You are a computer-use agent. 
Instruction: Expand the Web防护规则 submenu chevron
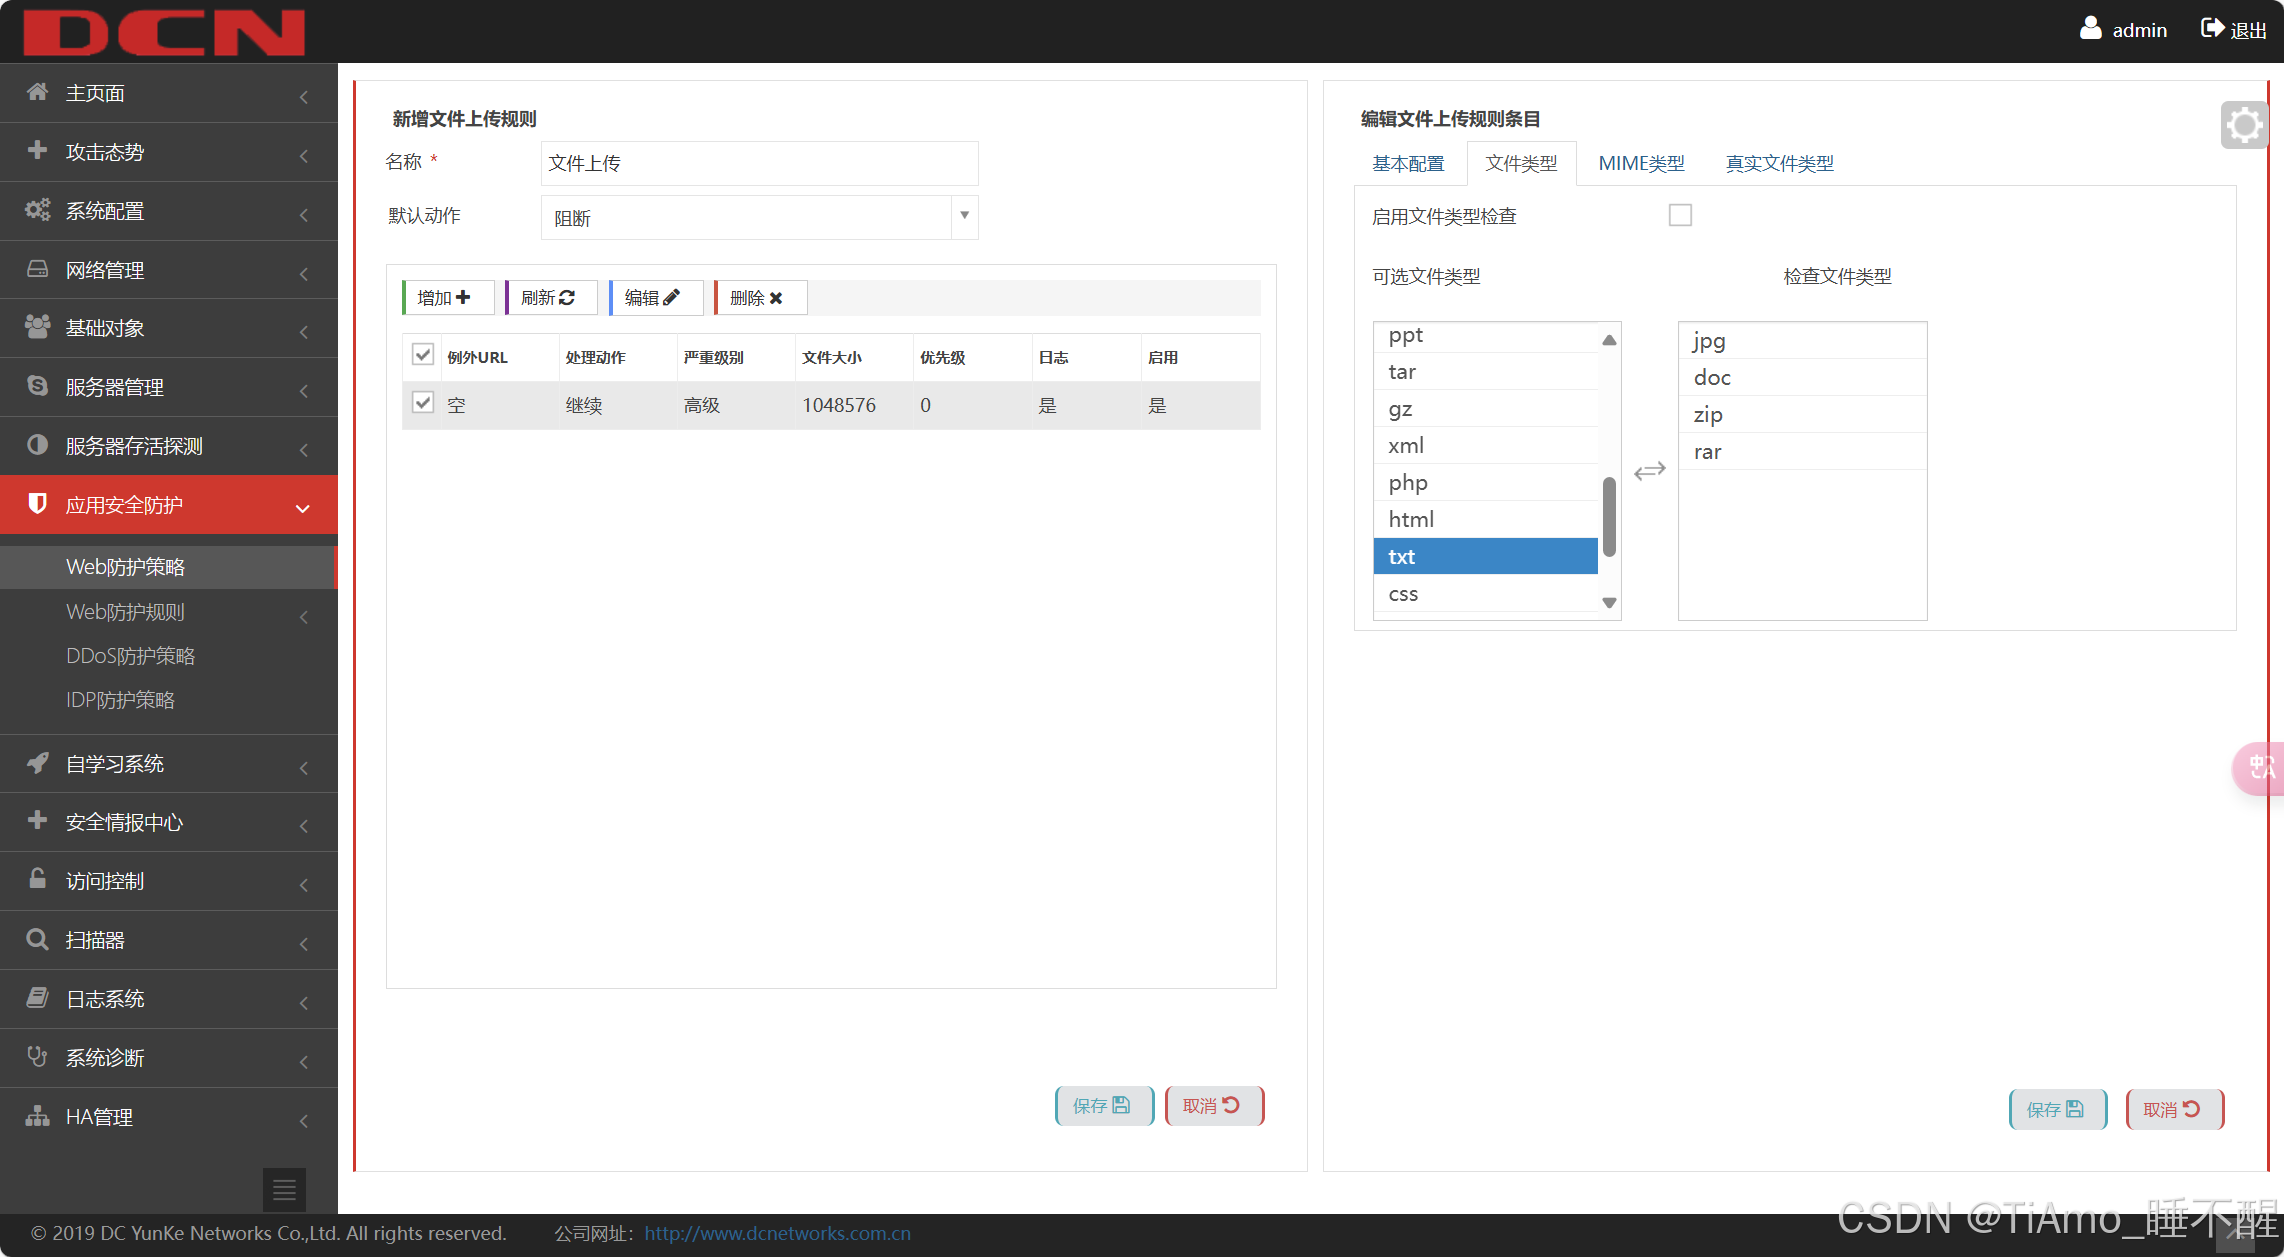(x=303, y=617)
